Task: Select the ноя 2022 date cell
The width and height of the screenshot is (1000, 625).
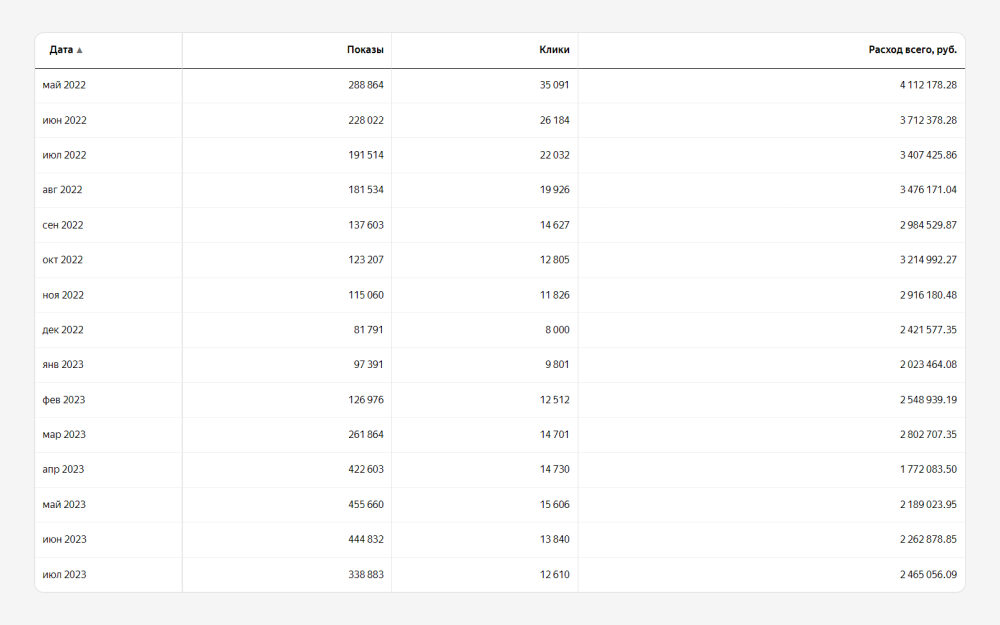Action: [x=63, y=295]
